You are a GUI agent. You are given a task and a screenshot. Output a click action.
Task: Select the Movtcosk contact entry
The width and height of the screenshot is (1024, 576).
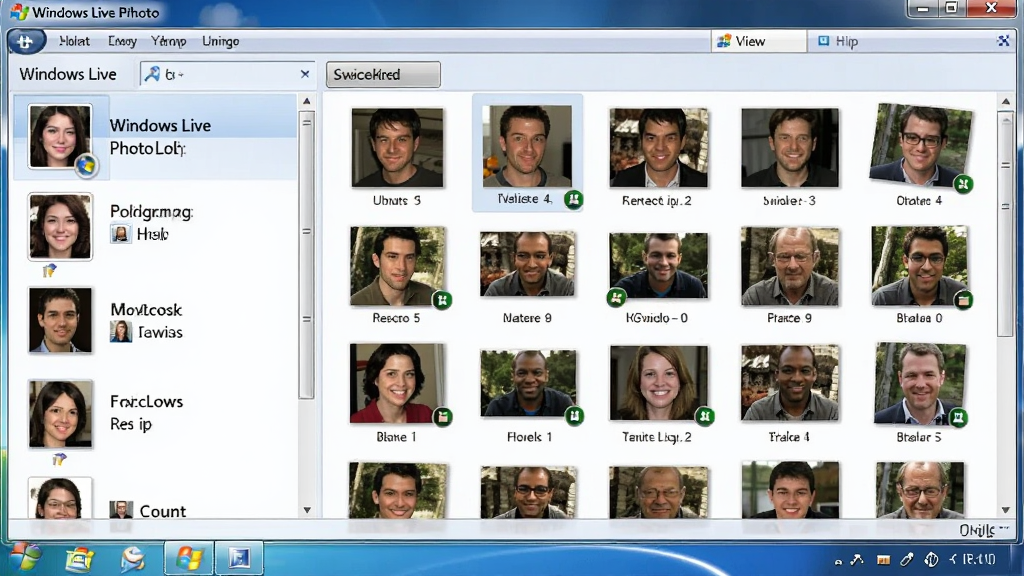[x=155, y=321]
